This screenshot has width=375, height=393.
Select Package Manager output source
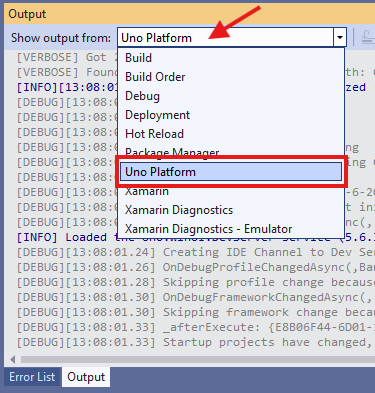pos(231,152)
